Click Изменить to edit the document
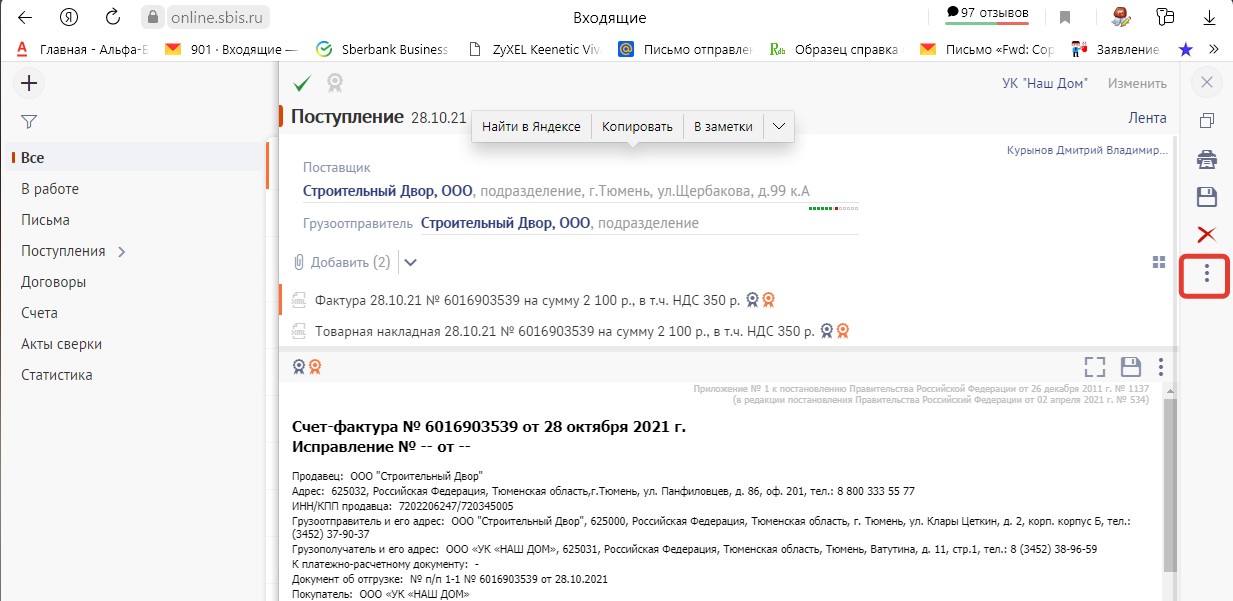This screenshot has width=1233, height=601. click(x=1137, y=84)
